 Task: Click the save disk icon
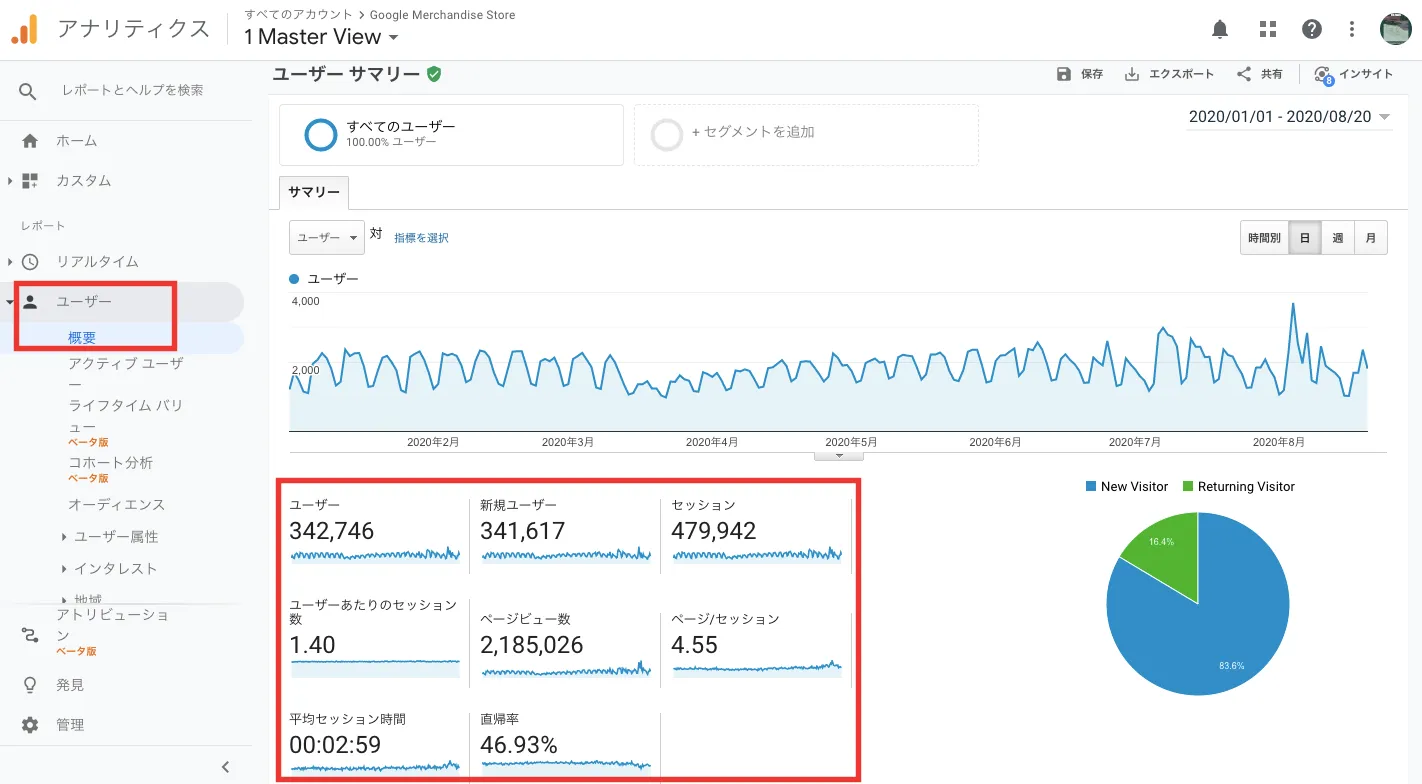tap(1064, 74)
